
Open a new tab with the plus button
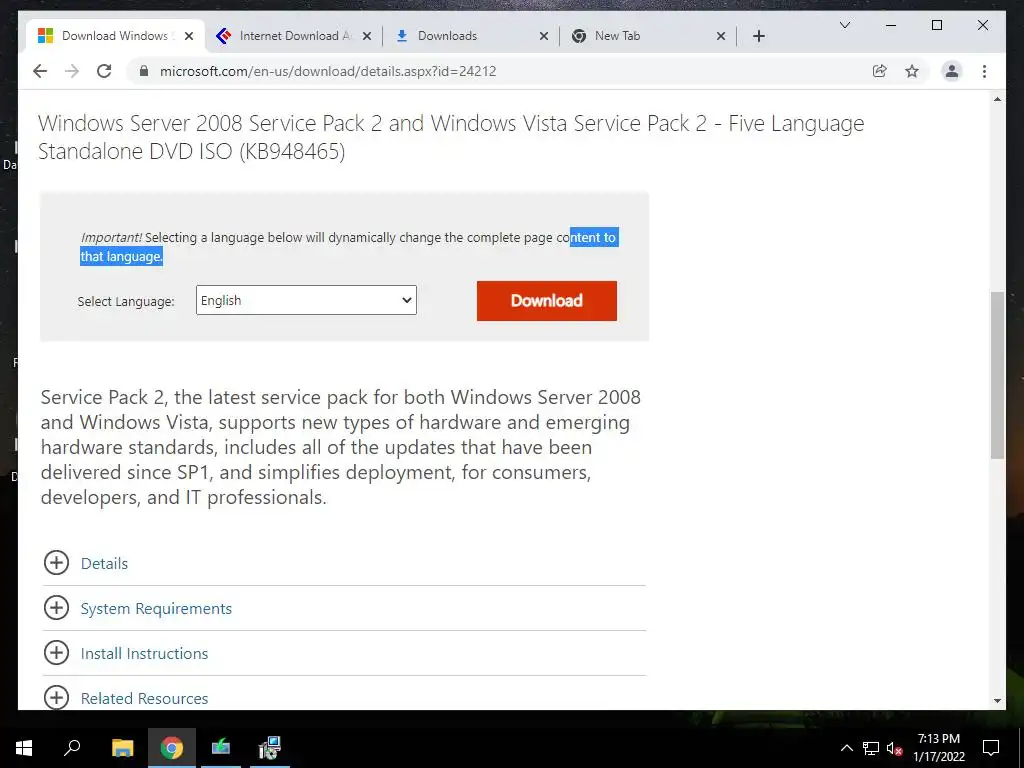coord(758,36)
